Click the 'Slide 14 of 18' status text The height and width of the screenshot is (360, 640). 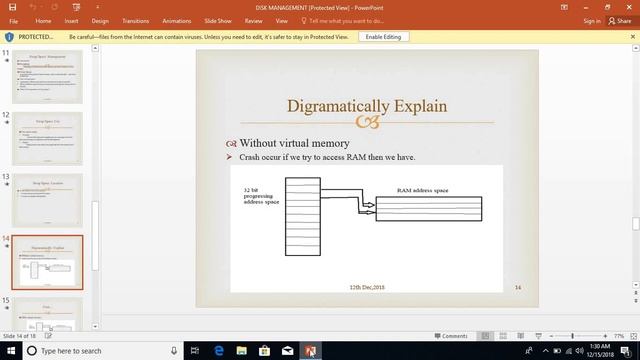[19, 336]
